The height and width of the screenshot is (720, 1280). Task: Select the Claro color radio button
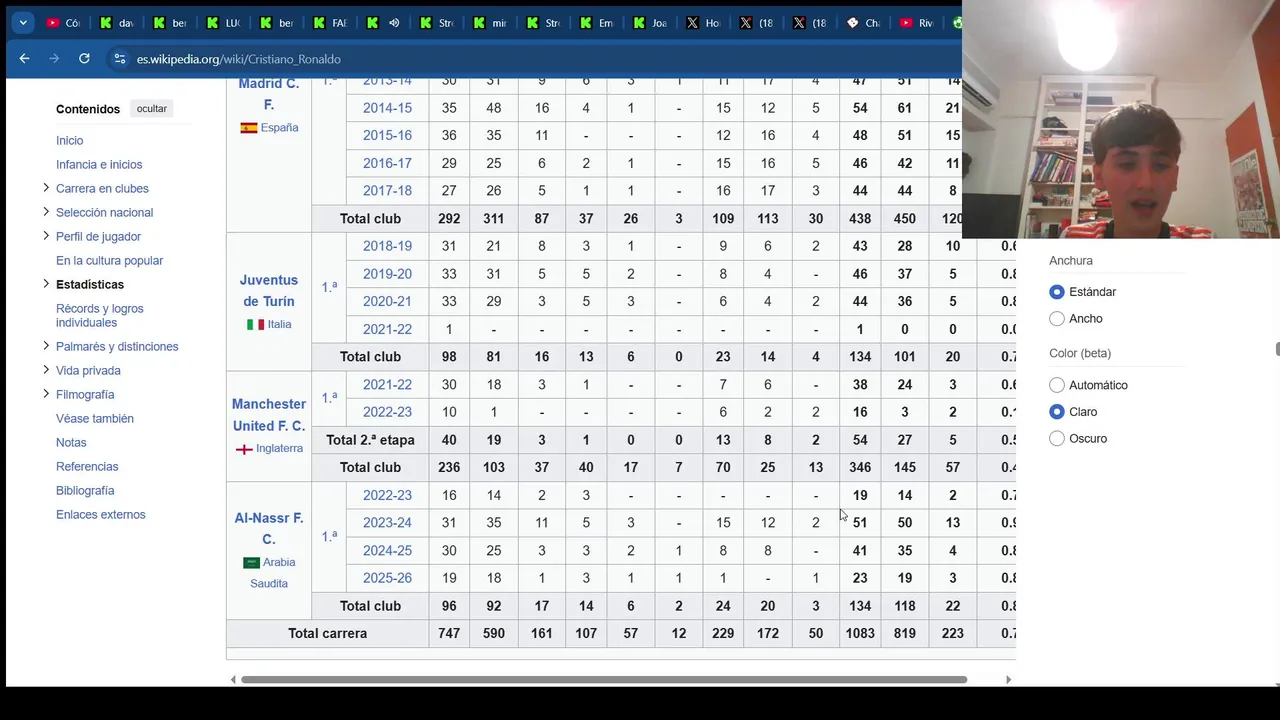click(1057, 412)
